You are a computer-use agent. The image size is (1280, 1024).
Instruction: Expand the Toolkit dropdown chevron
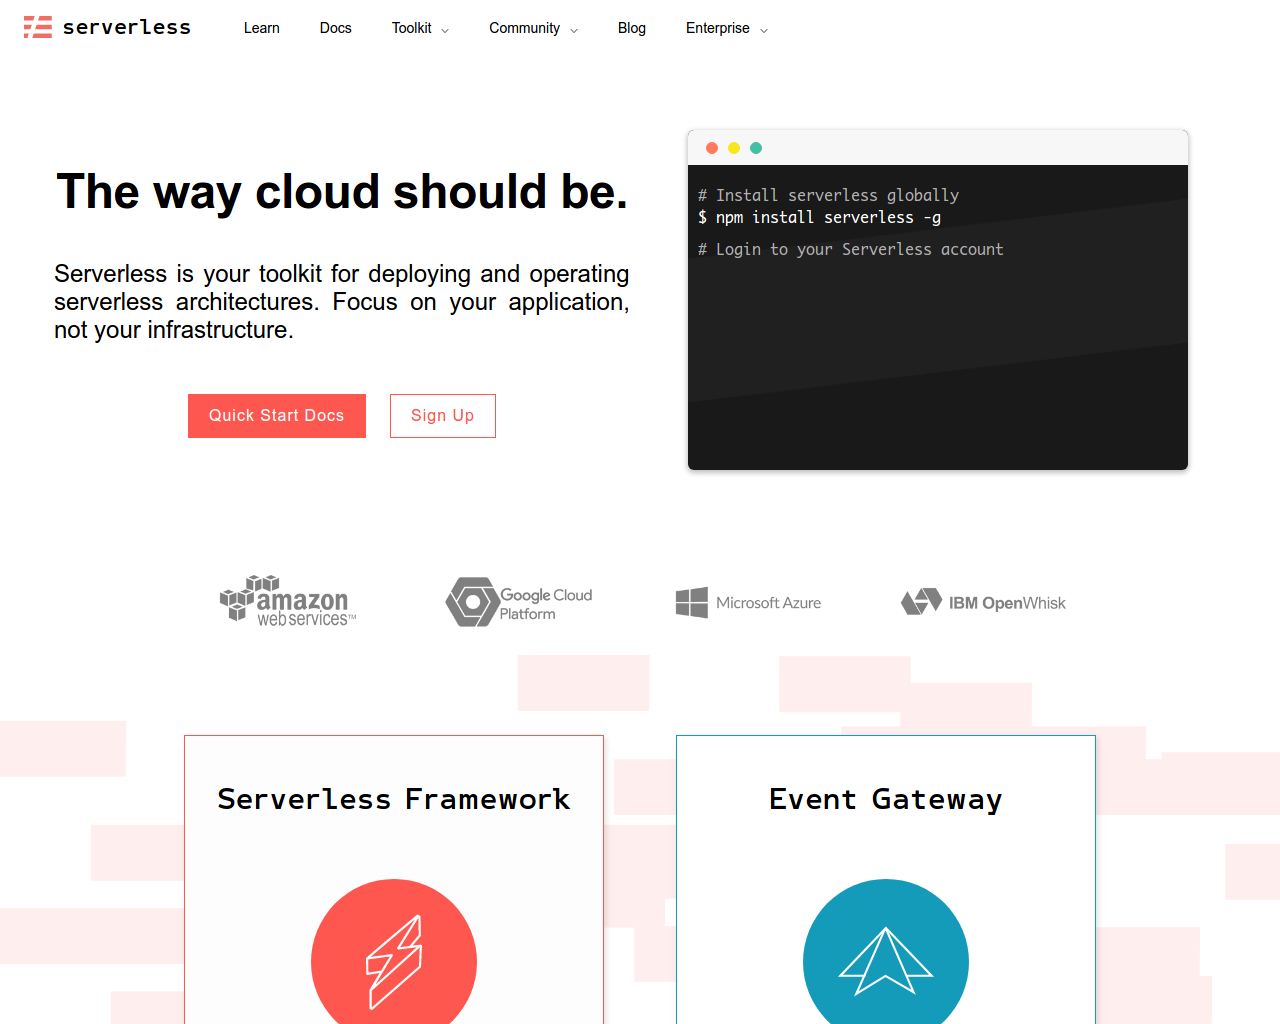pos(445,30)
